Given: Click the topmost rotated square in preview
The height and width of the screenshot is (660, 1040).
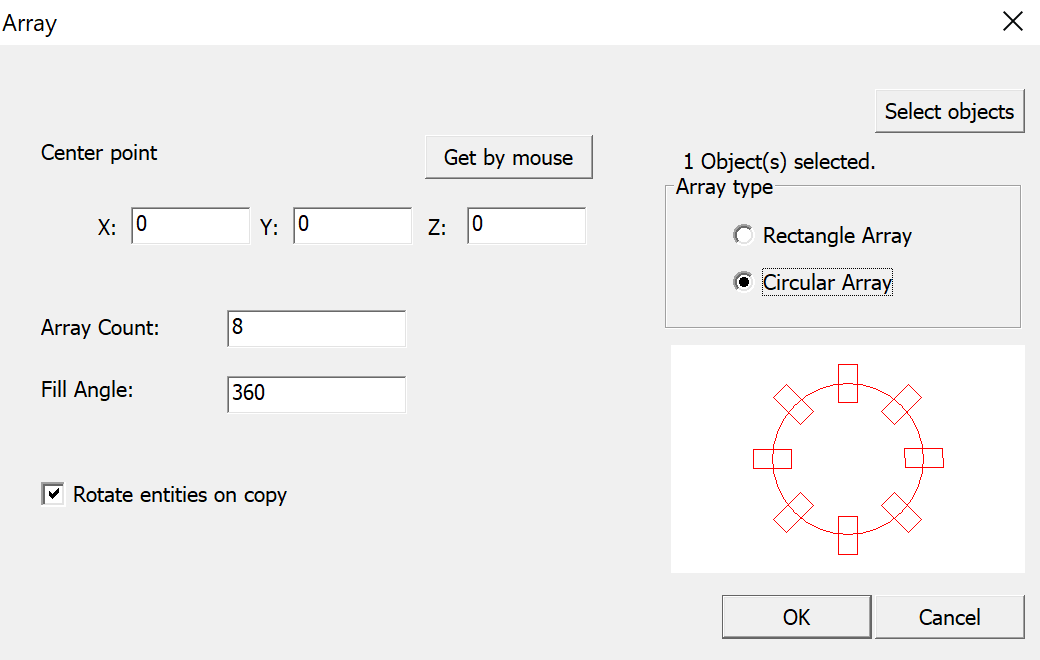Looking at the screenshot, I should 847,385.
